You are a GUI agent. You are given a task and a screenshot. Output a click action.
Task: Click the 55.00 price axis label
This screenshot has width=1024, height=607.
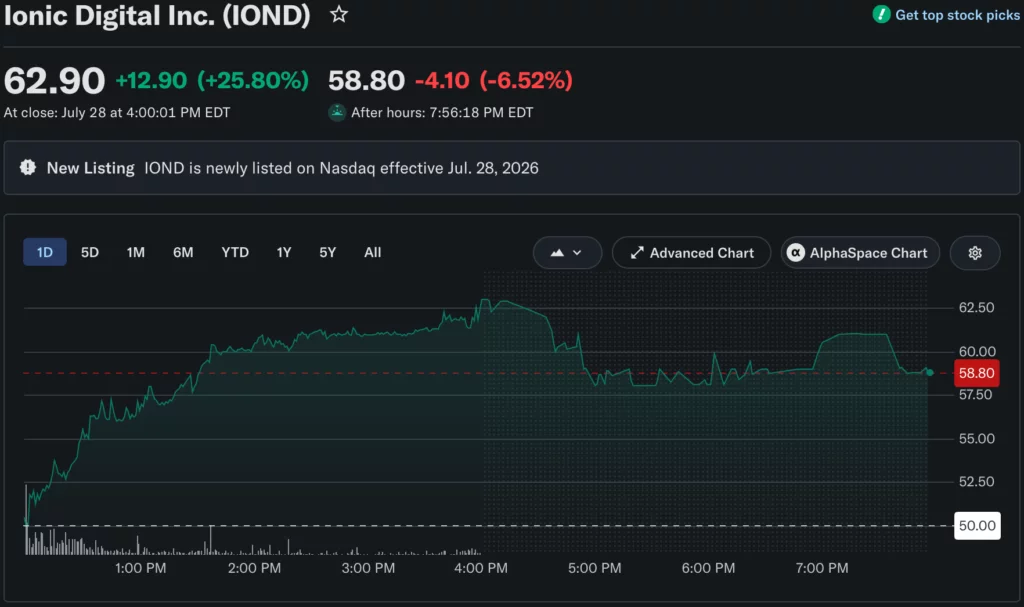[976, 438]
